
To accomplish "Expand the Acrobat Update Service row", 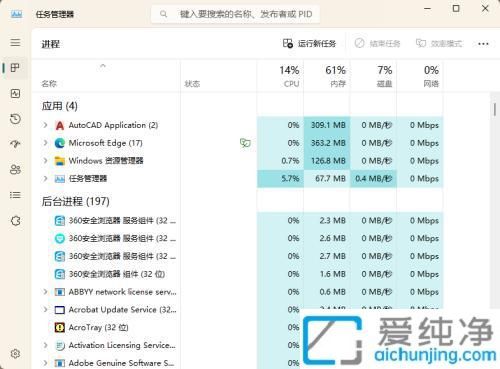I will click(45, 310).
